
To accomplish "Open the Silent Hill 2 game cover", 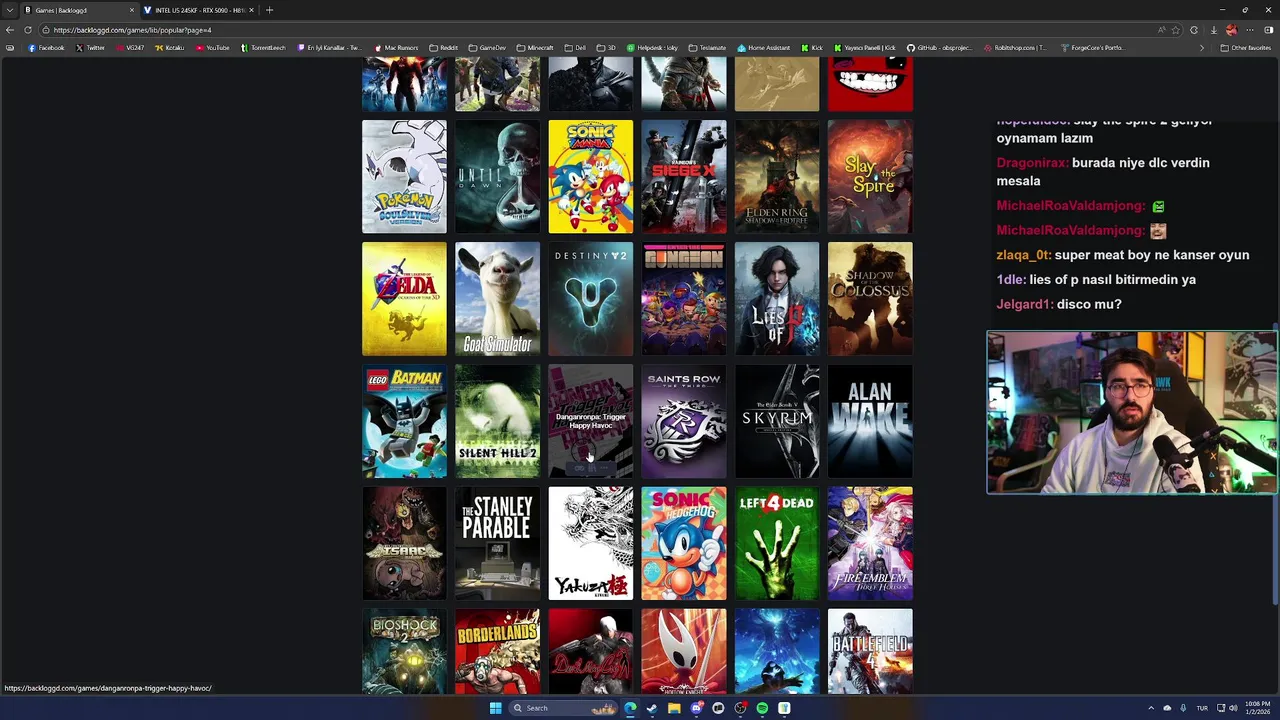I will pos(497,421).
